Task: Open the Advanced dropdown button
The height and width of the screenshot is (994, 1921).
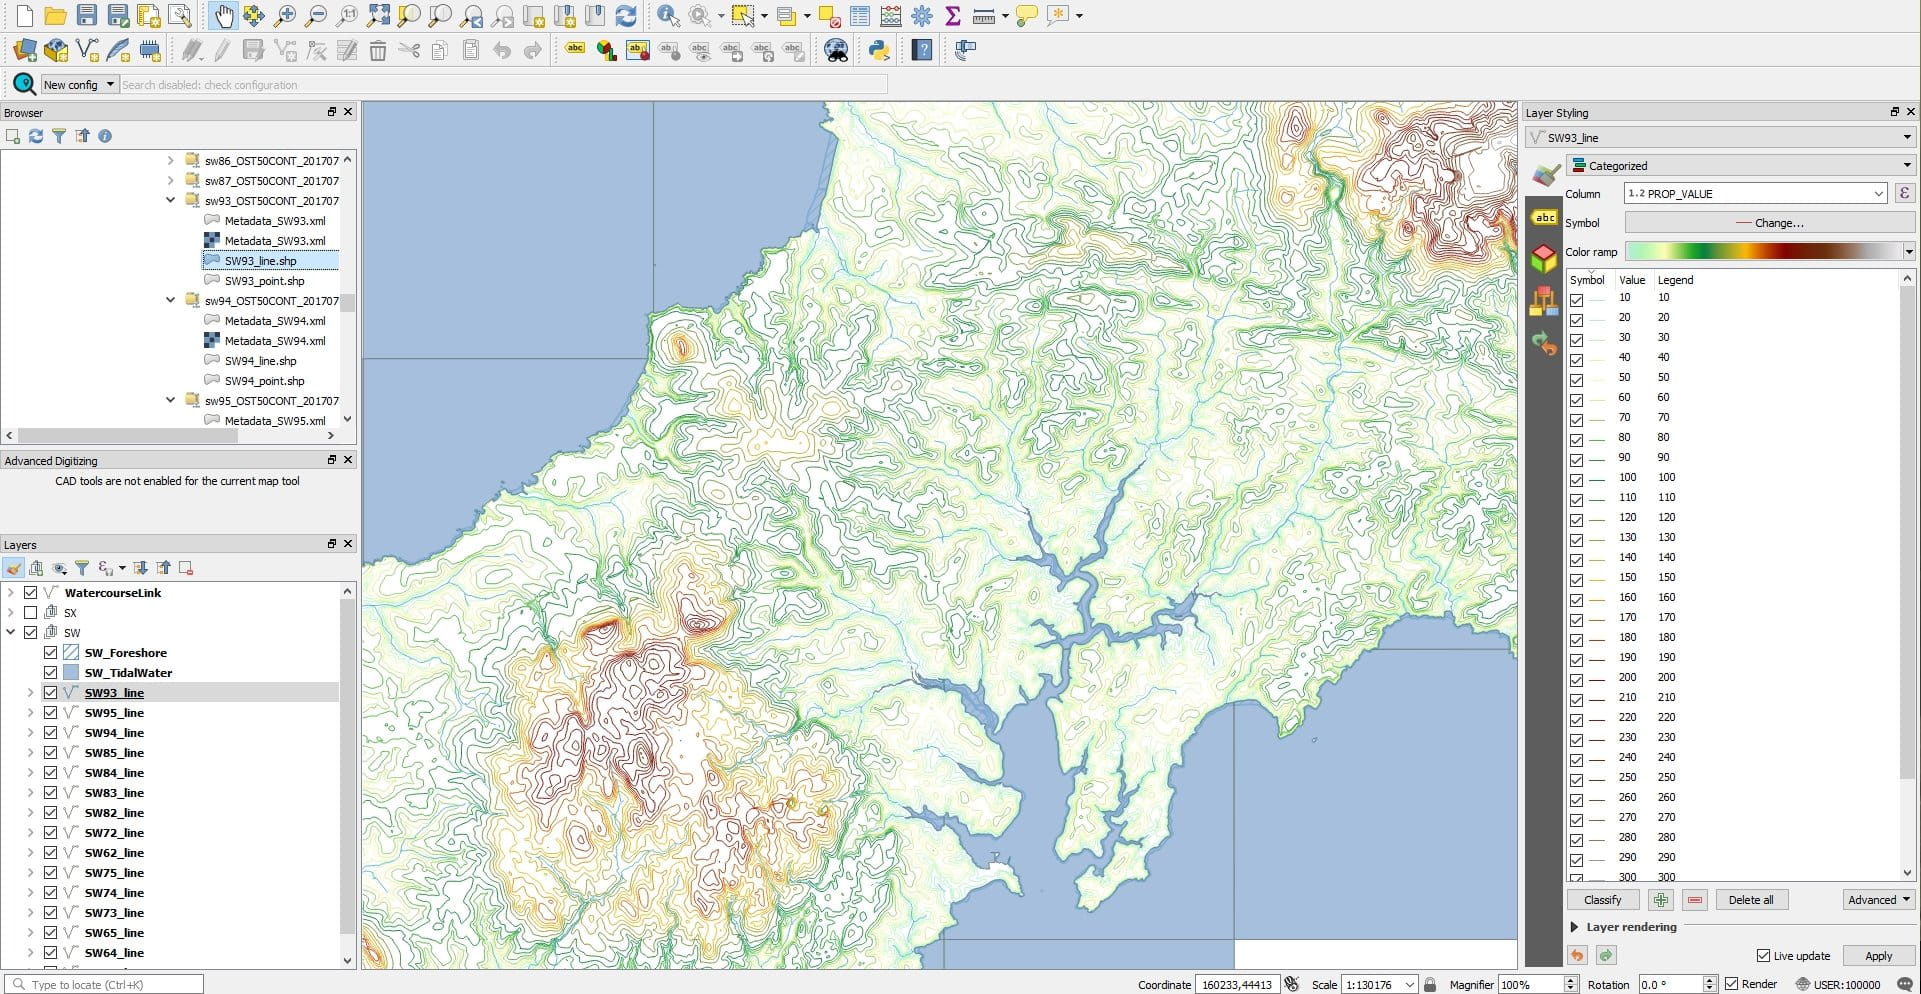Action: click(1879, 900)
